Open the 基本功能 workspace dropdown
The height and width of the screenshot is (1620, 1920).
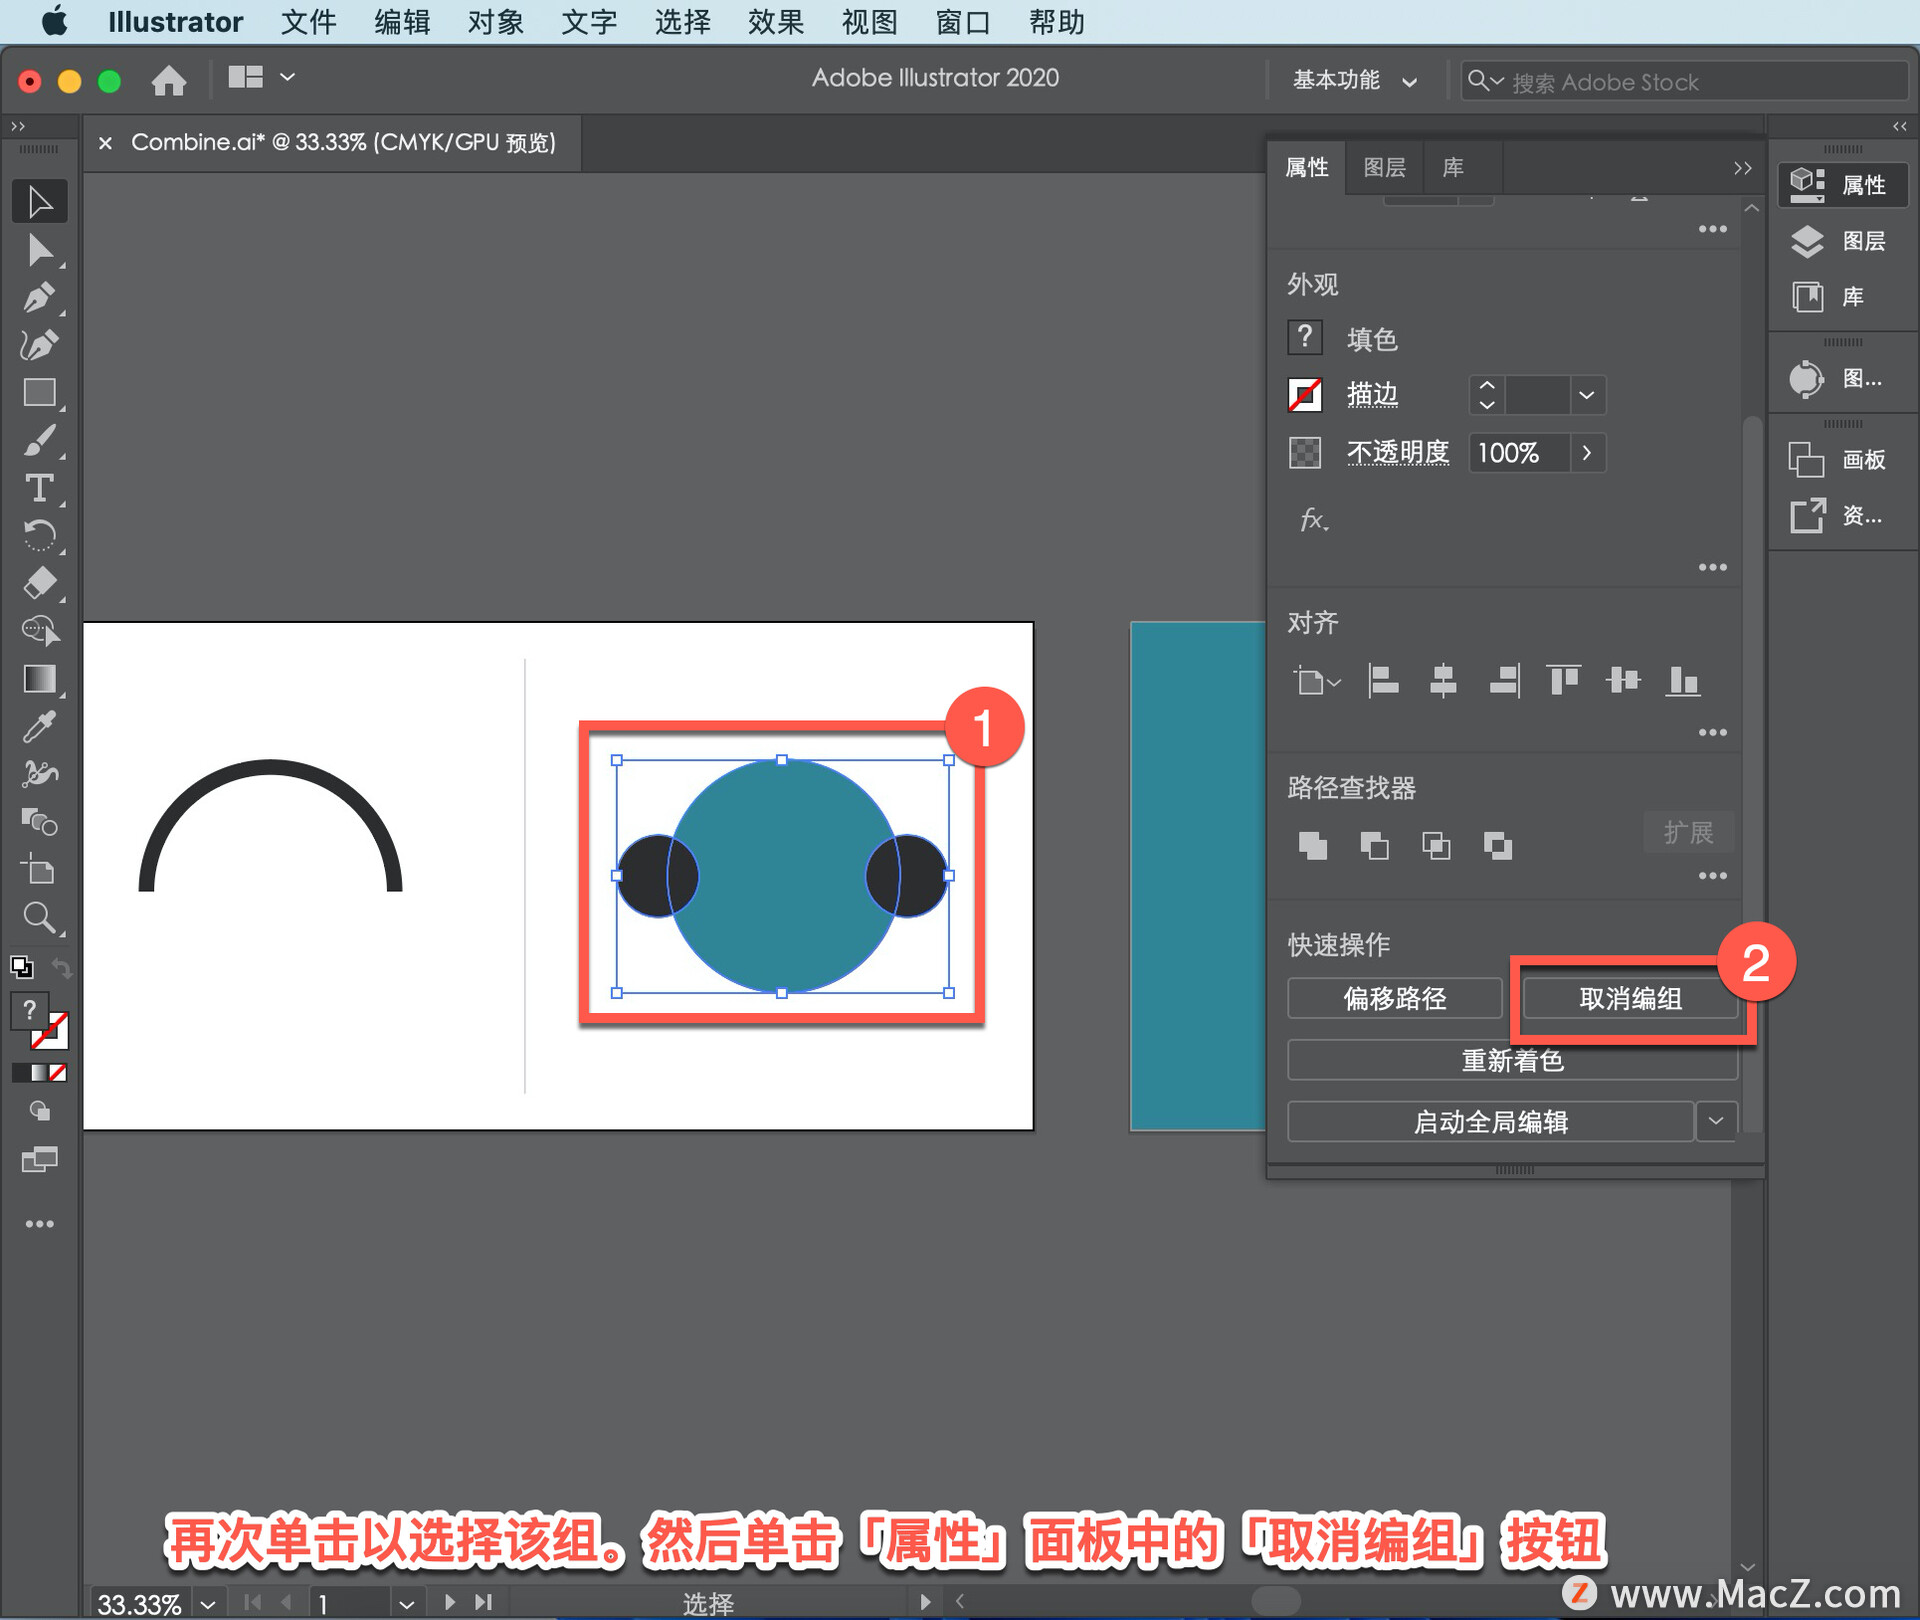coord(1354,81)
